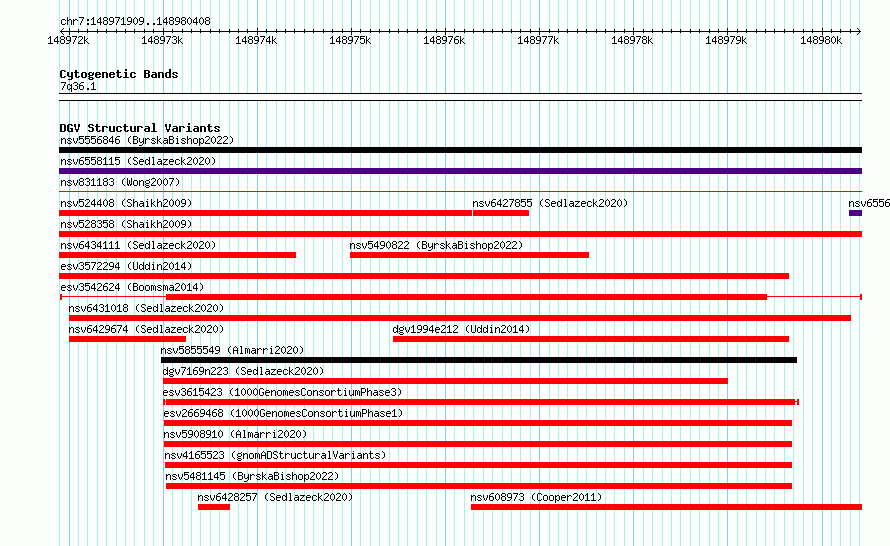The image size is (890, 546).
Task: Click the nsv6558115 (Sedlazeck2020) label
Action: [138, 161]
